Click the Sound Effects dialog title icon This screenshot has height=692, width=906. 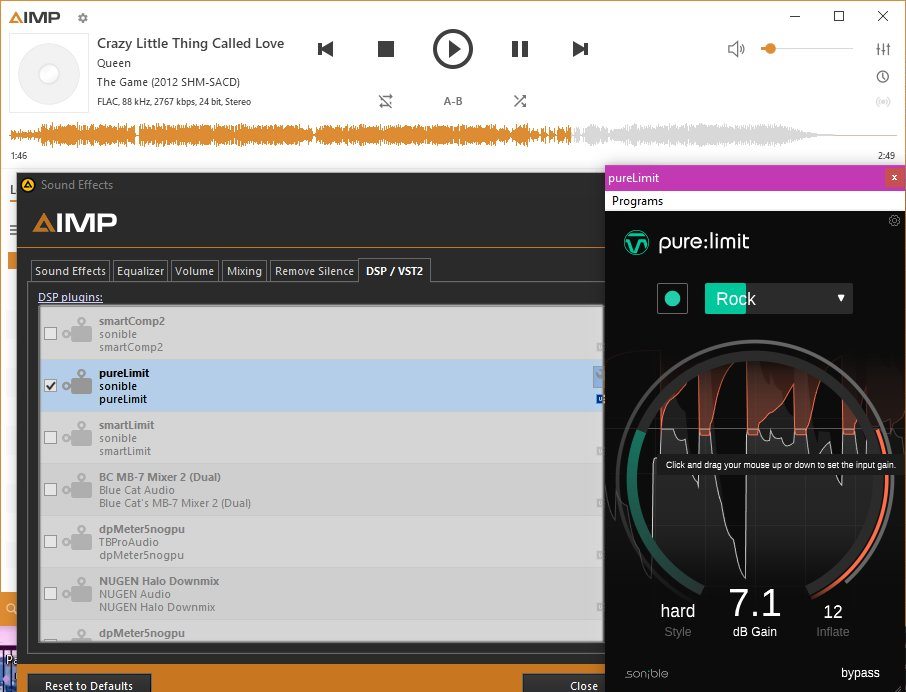coord(28,185)
